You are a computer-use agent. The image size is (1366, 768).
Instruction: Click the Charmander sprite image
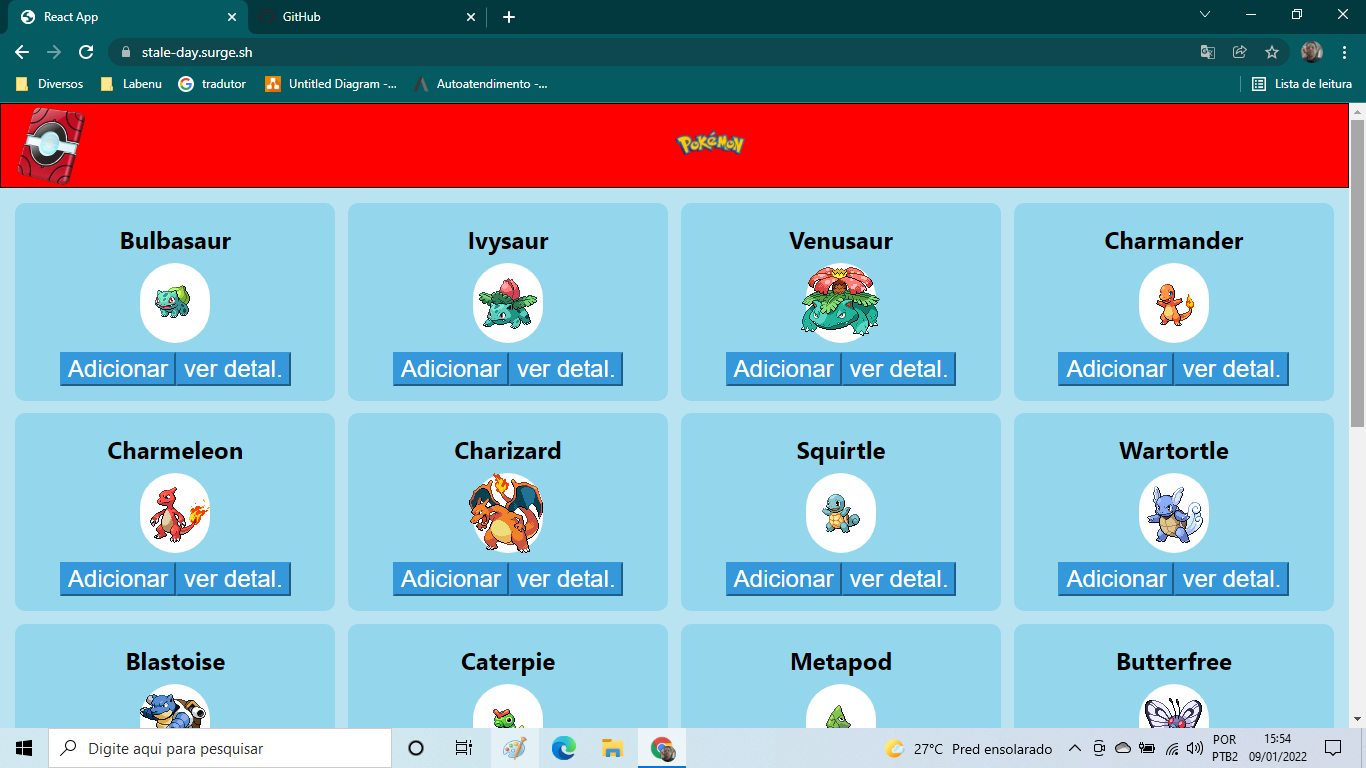pyautogui.click(x=1174, y=303)
